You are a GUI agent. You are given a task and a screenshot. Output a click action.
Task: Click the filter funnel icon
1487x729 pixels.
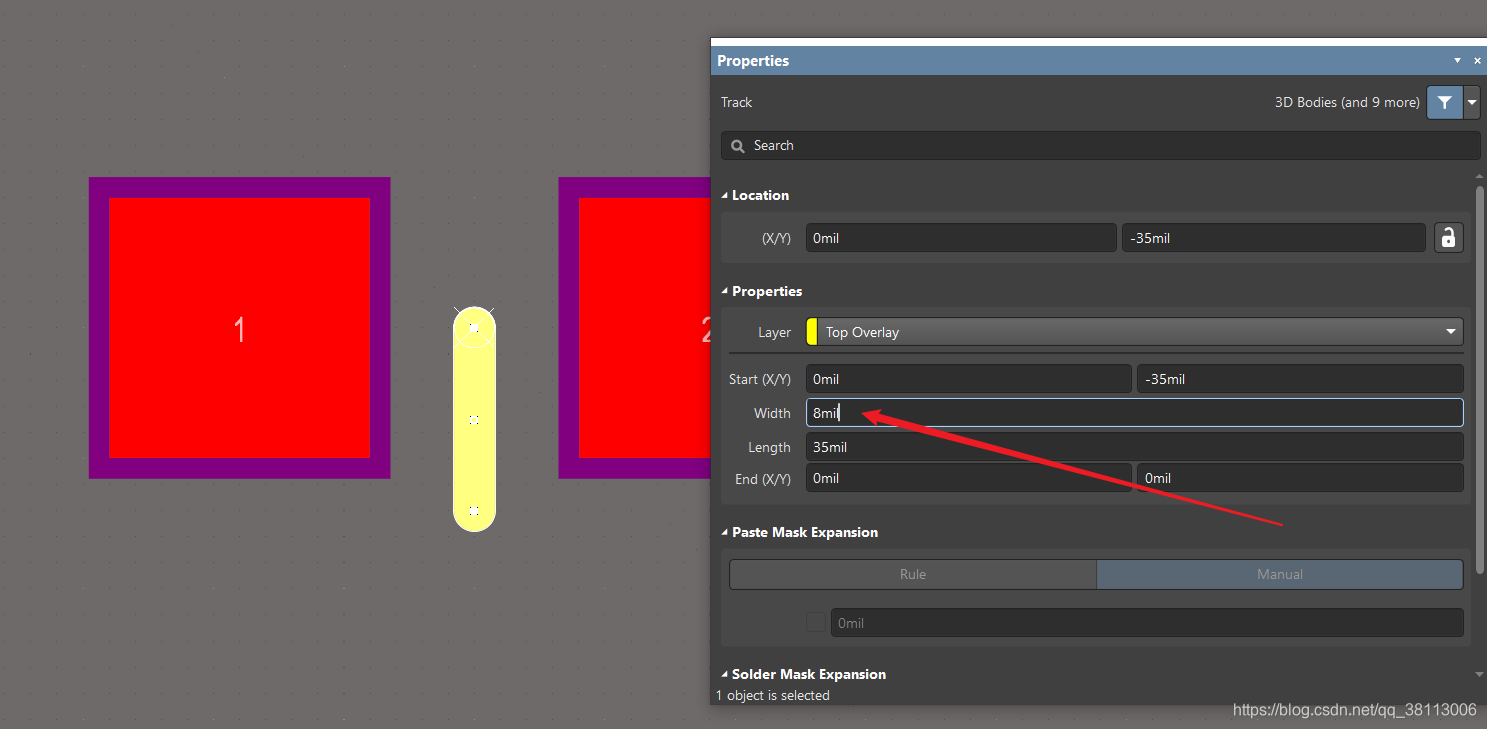1444,102
